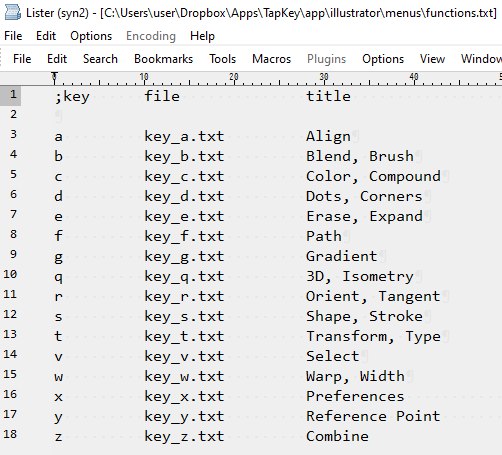Click ruler mark 10
The height and width of the screenshot is (455, 502).
tap(144, 77)
